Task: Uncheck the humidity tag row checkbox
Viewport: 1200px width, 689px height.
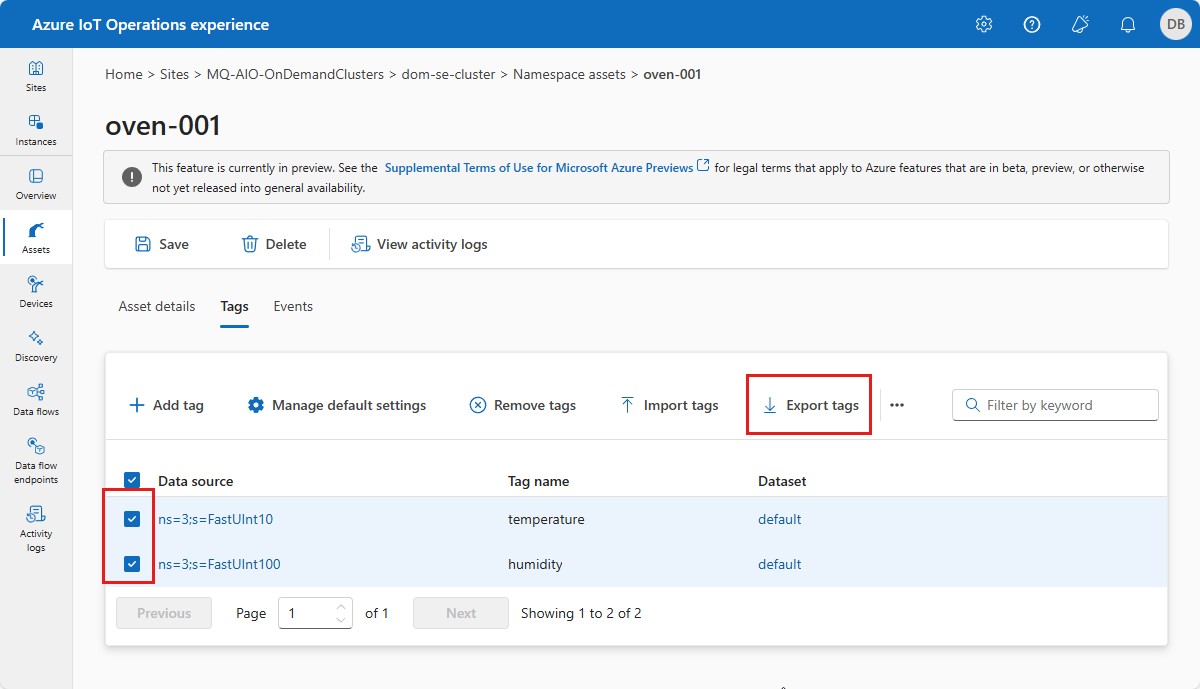Action: point(132,564)
